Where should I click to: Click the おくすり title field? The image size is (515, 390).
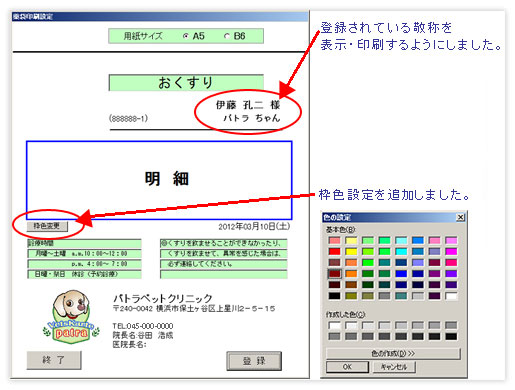tap(186, 83)
